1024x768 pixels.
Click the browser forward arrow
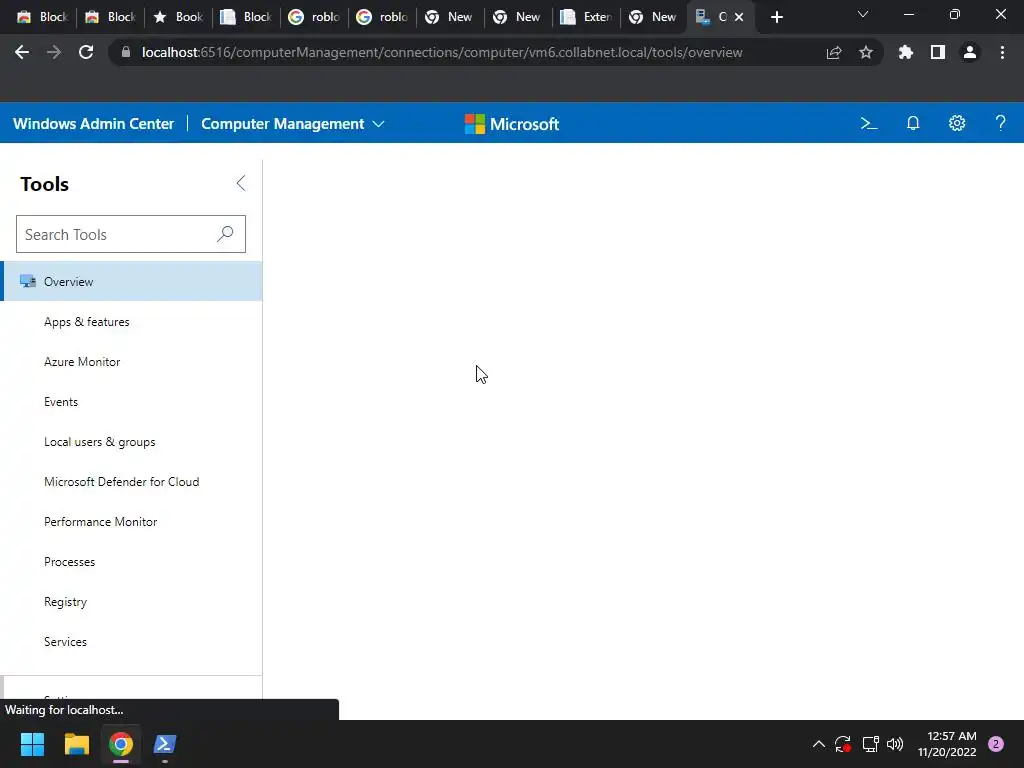coord(54,52)
